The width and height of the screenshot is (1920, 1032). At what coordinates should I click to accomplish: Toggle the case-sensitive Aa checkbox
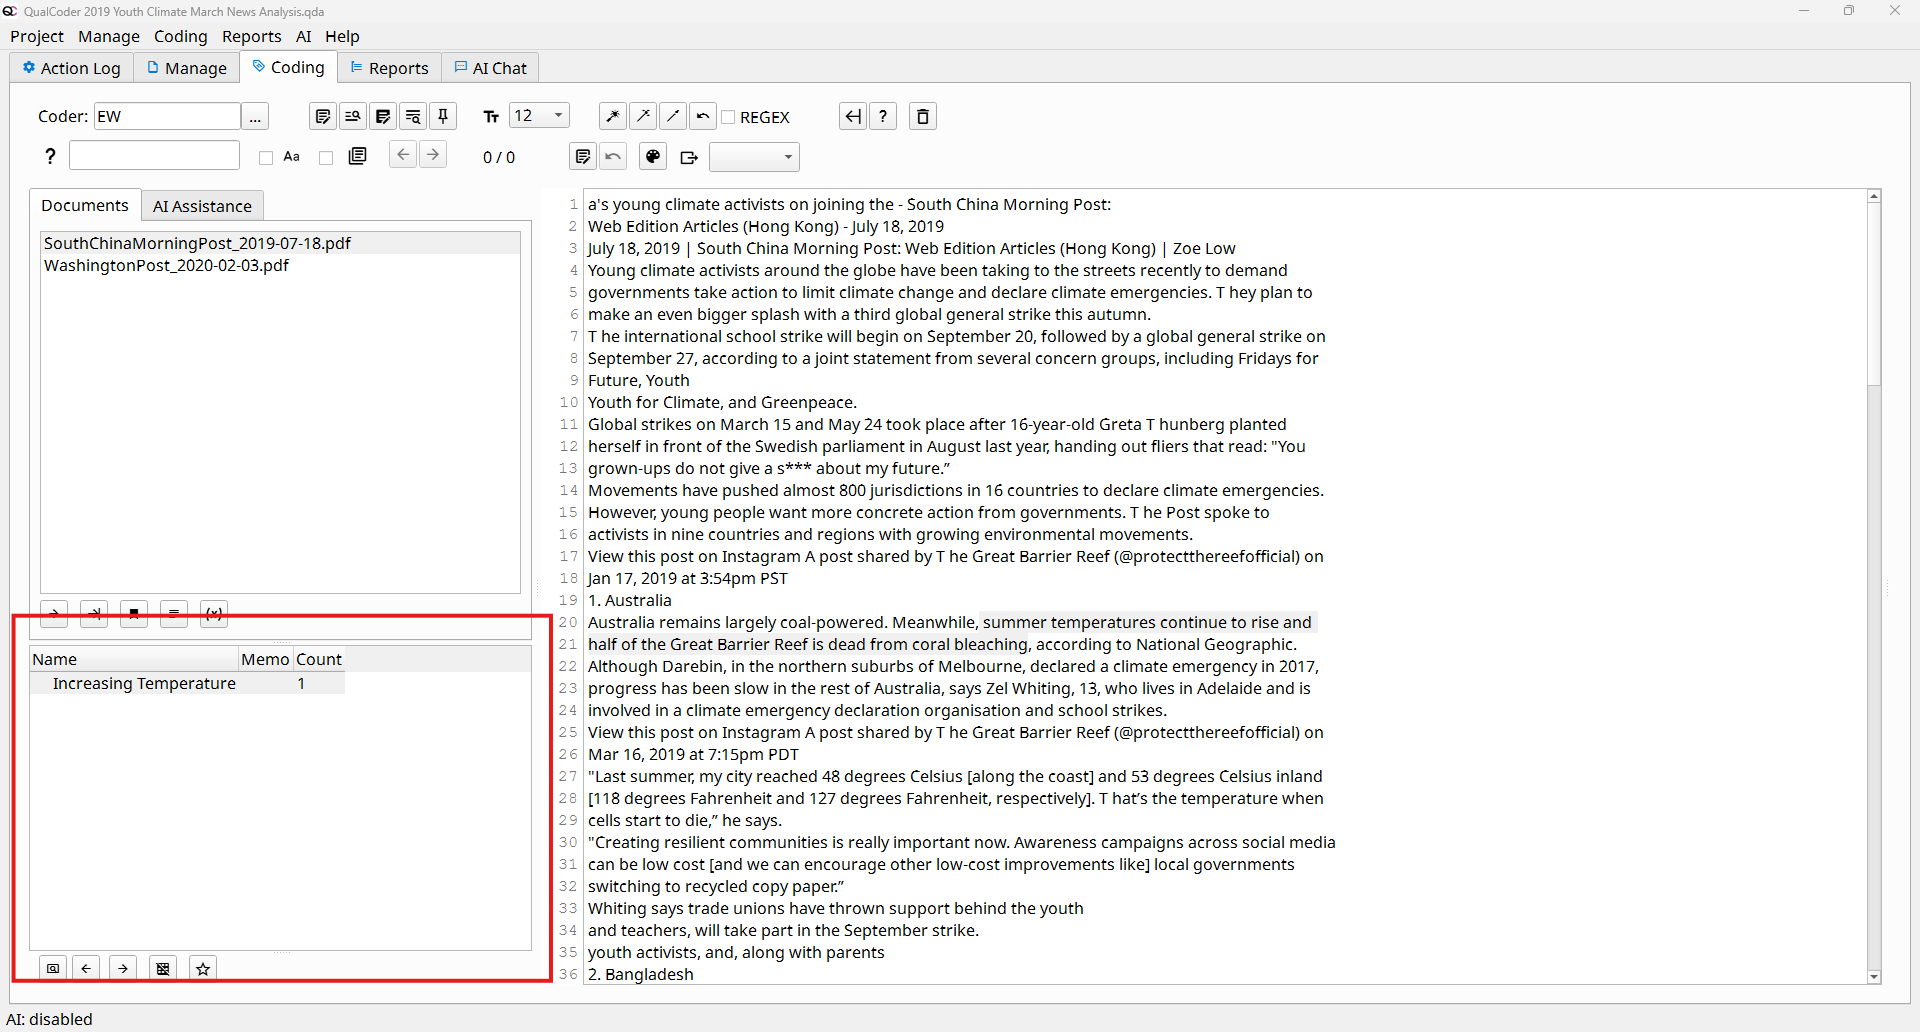click(266, 158)
